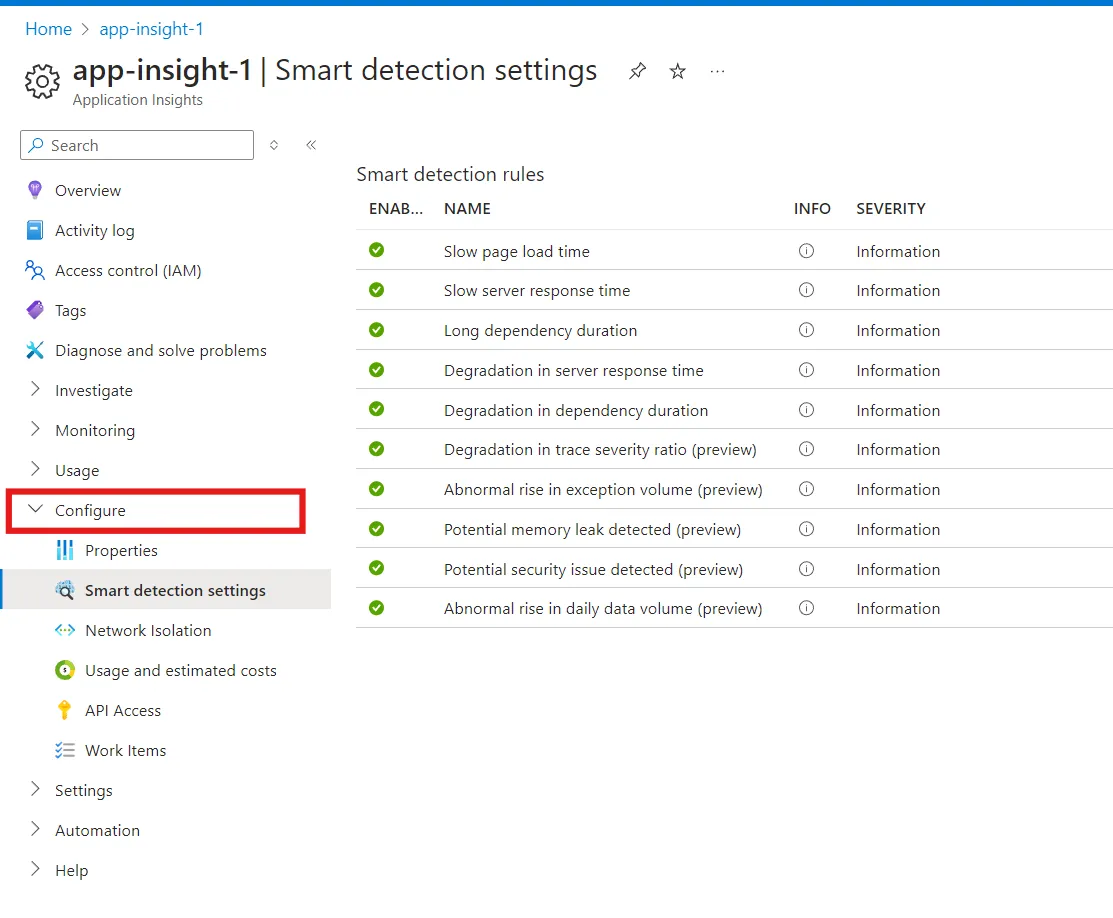Show info for Degradation in dependency duration
The height and width of the screenshot is (918, 1113).
[806, 410]
